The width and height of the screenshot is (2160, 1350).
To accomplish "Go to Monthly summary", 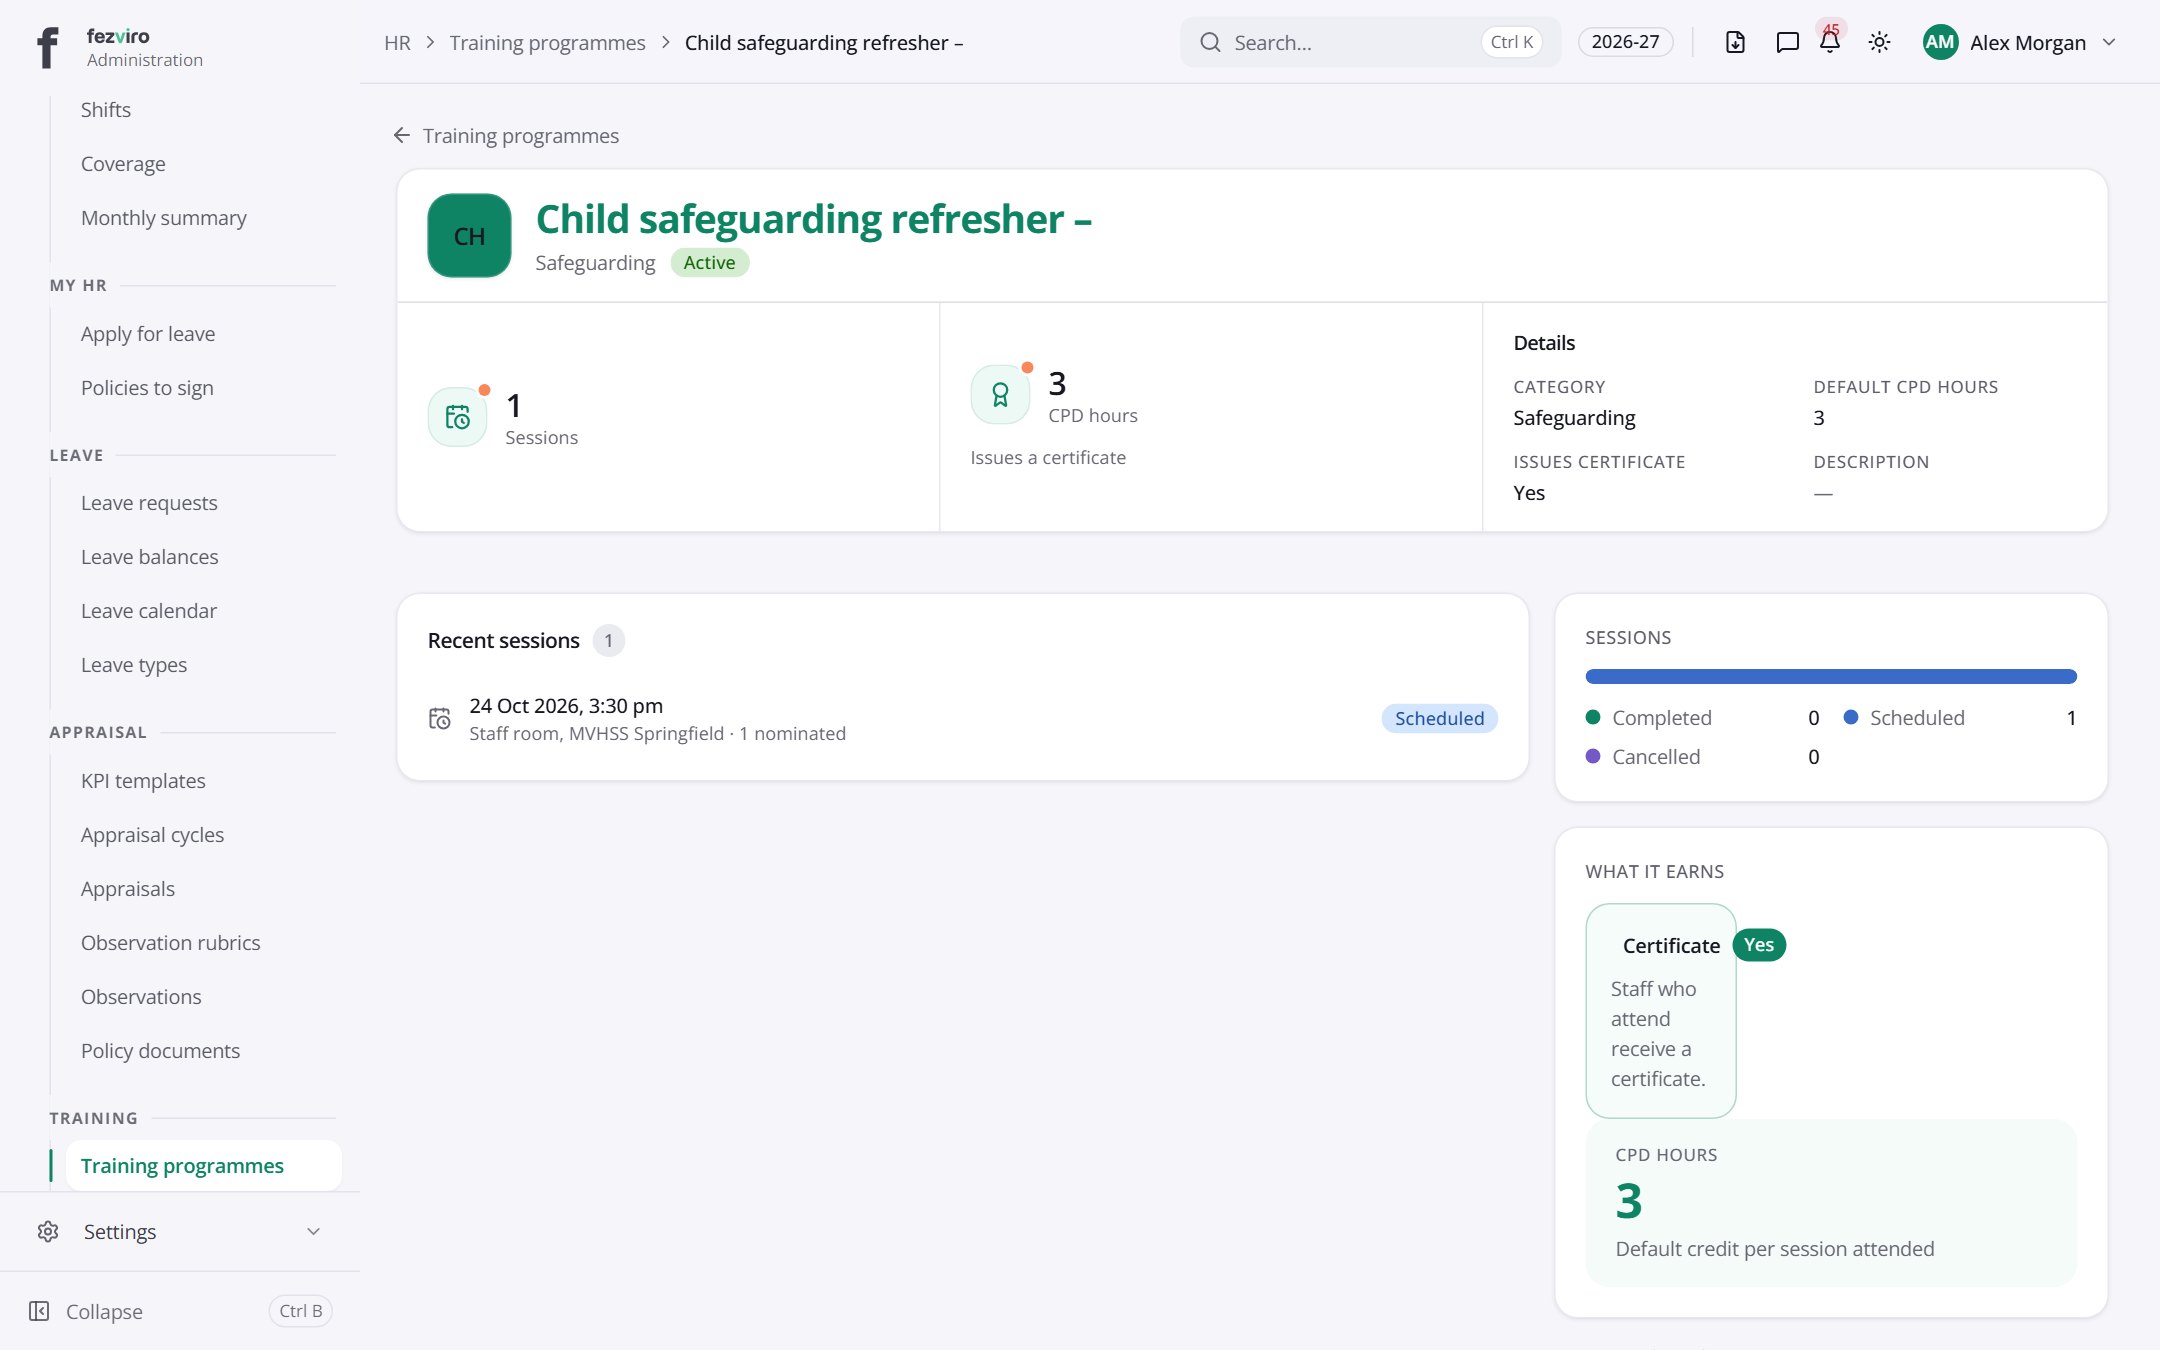I will (164, 217).
